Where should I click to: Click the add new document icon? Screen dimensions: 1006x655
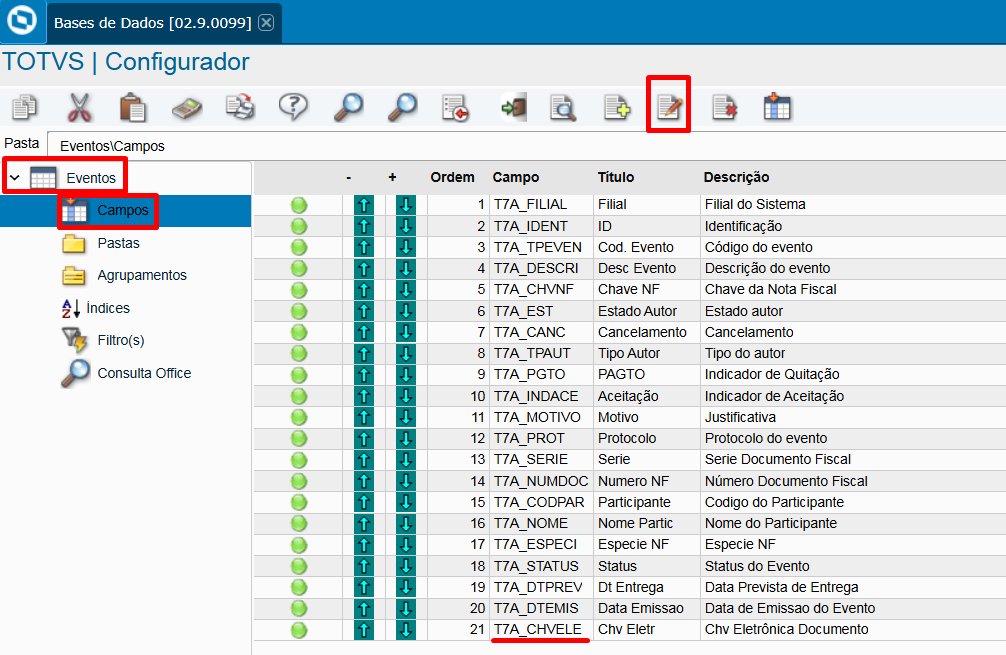[x=617, y=107]
